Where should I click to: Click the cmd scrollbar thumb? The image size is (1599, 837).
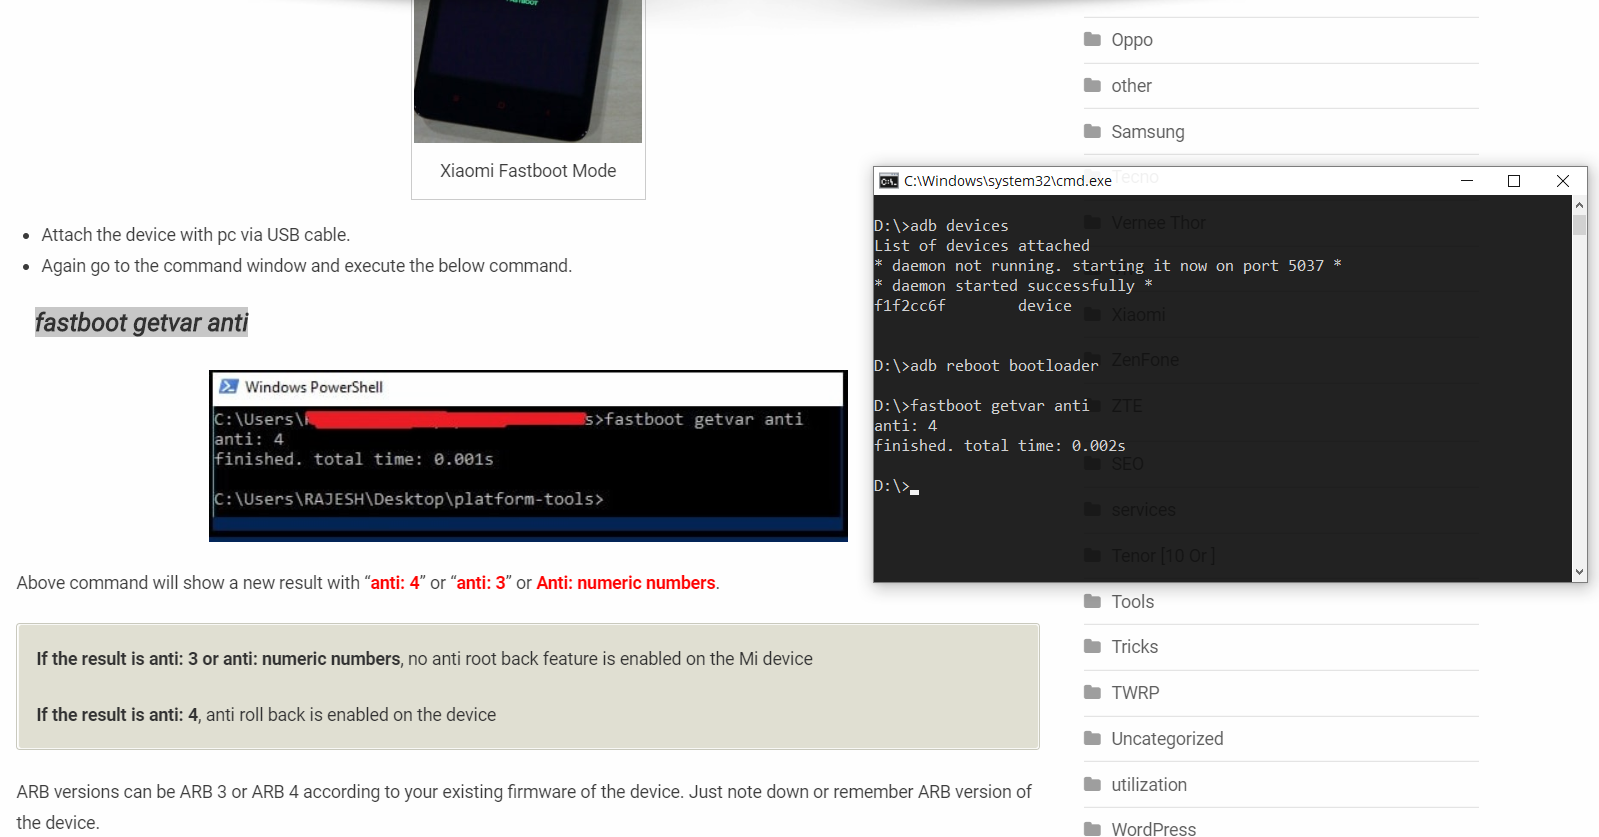point(1579,224)
